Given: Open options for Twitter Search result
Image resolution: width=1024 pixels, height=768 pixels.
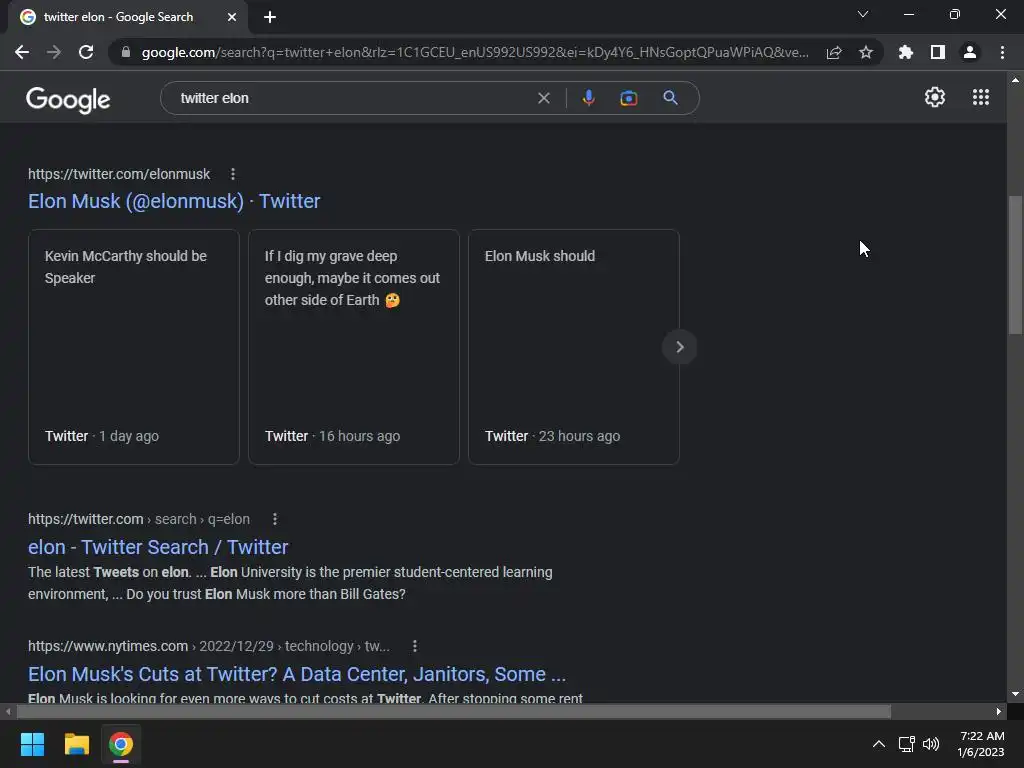Looking at the screenshot, I should [275, 519].
